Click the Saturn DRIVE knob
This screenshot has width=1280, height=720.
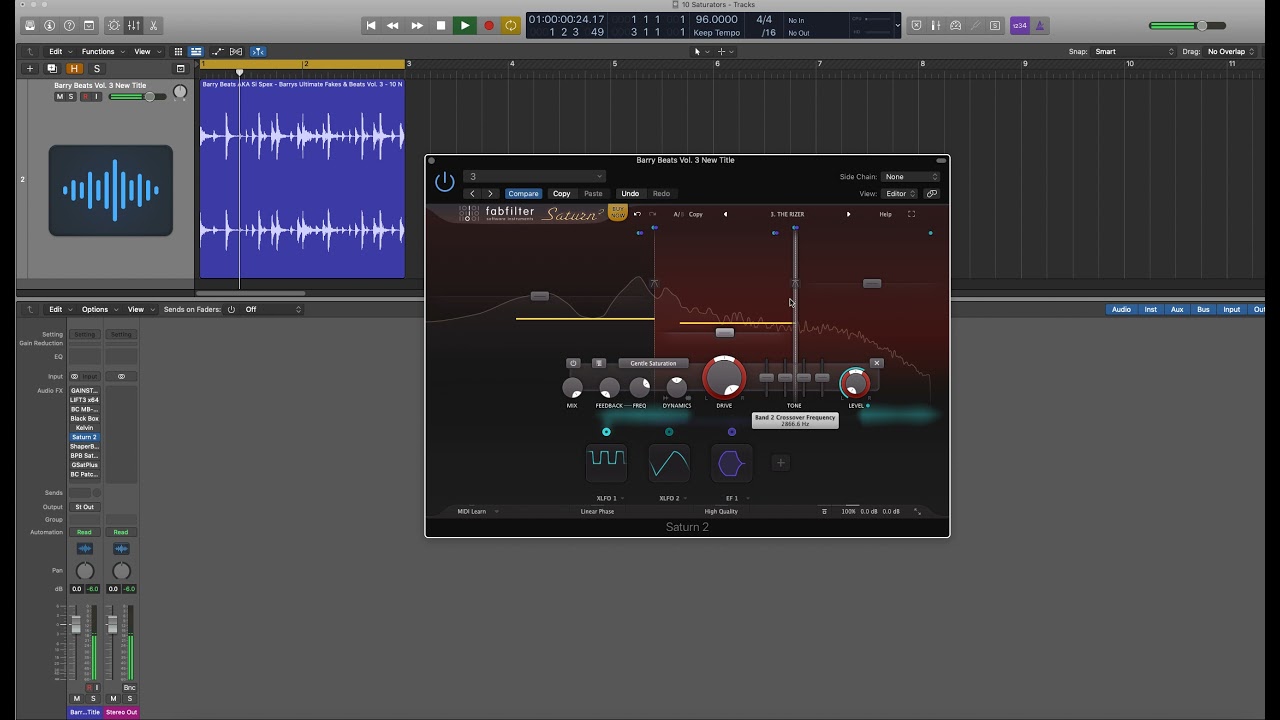(x=724, y=379)
